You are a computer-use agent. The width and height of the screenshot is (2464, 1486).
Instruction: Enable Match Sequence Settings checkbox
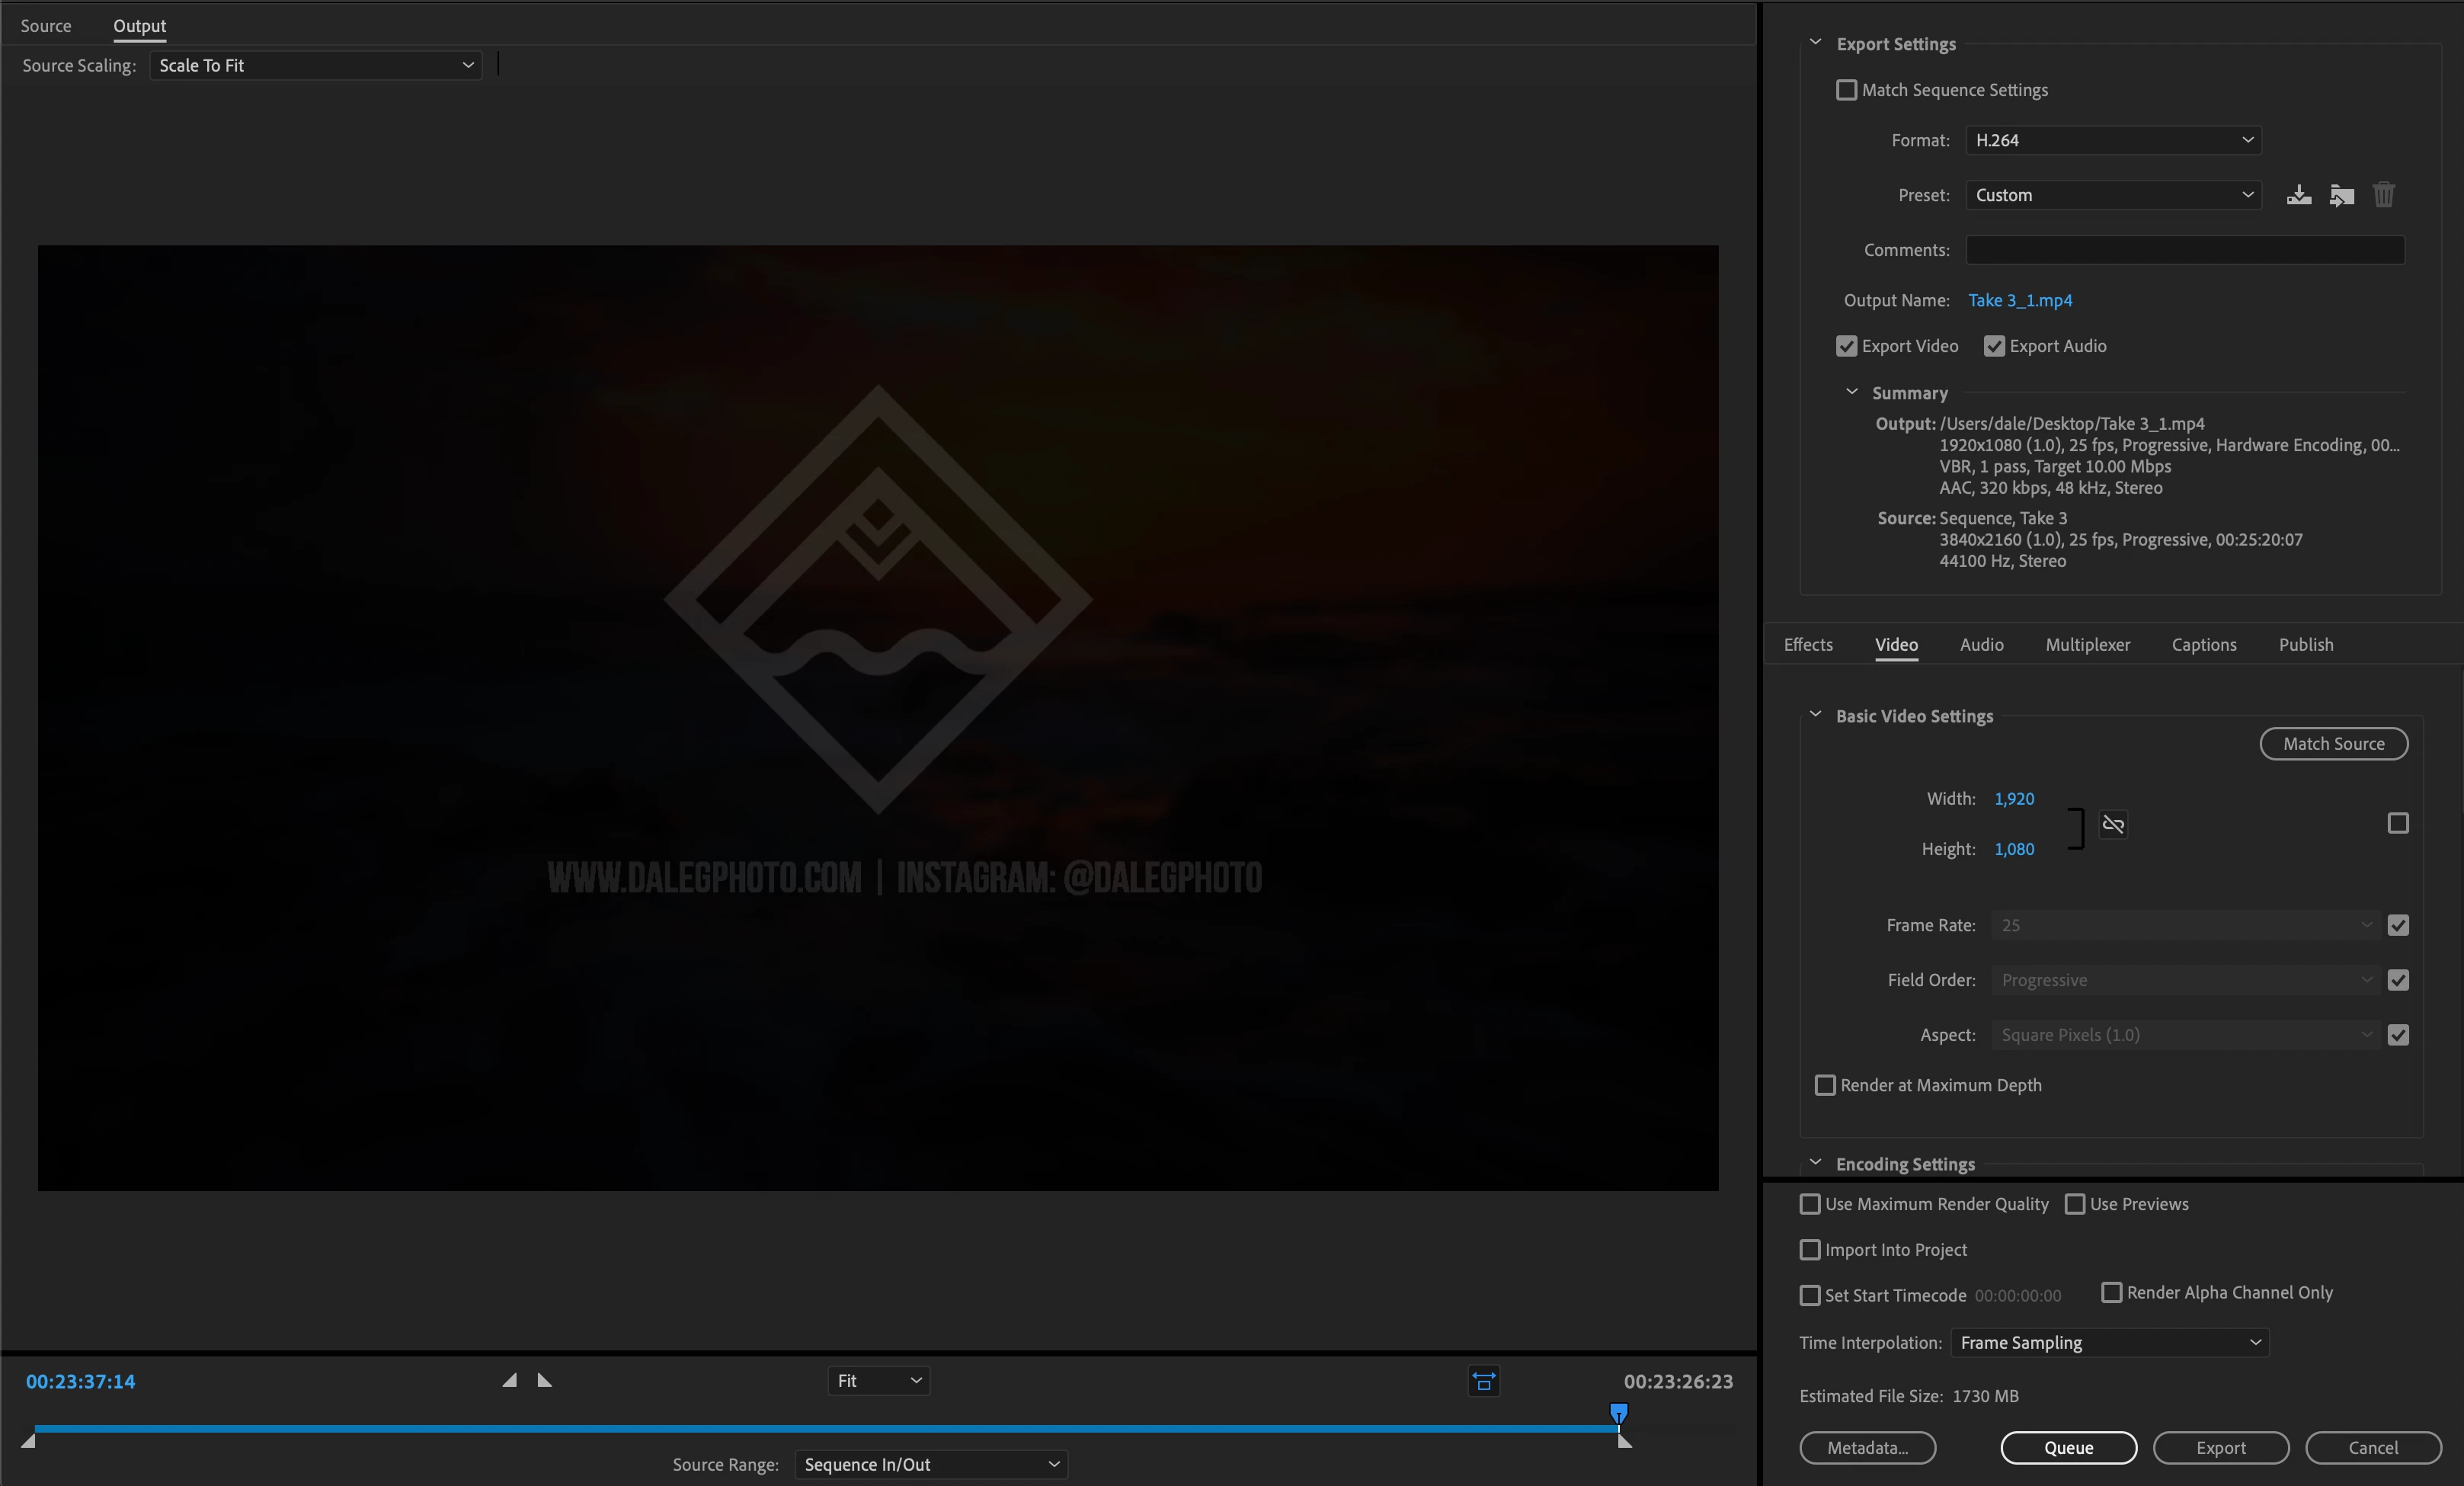point(1846,90)
